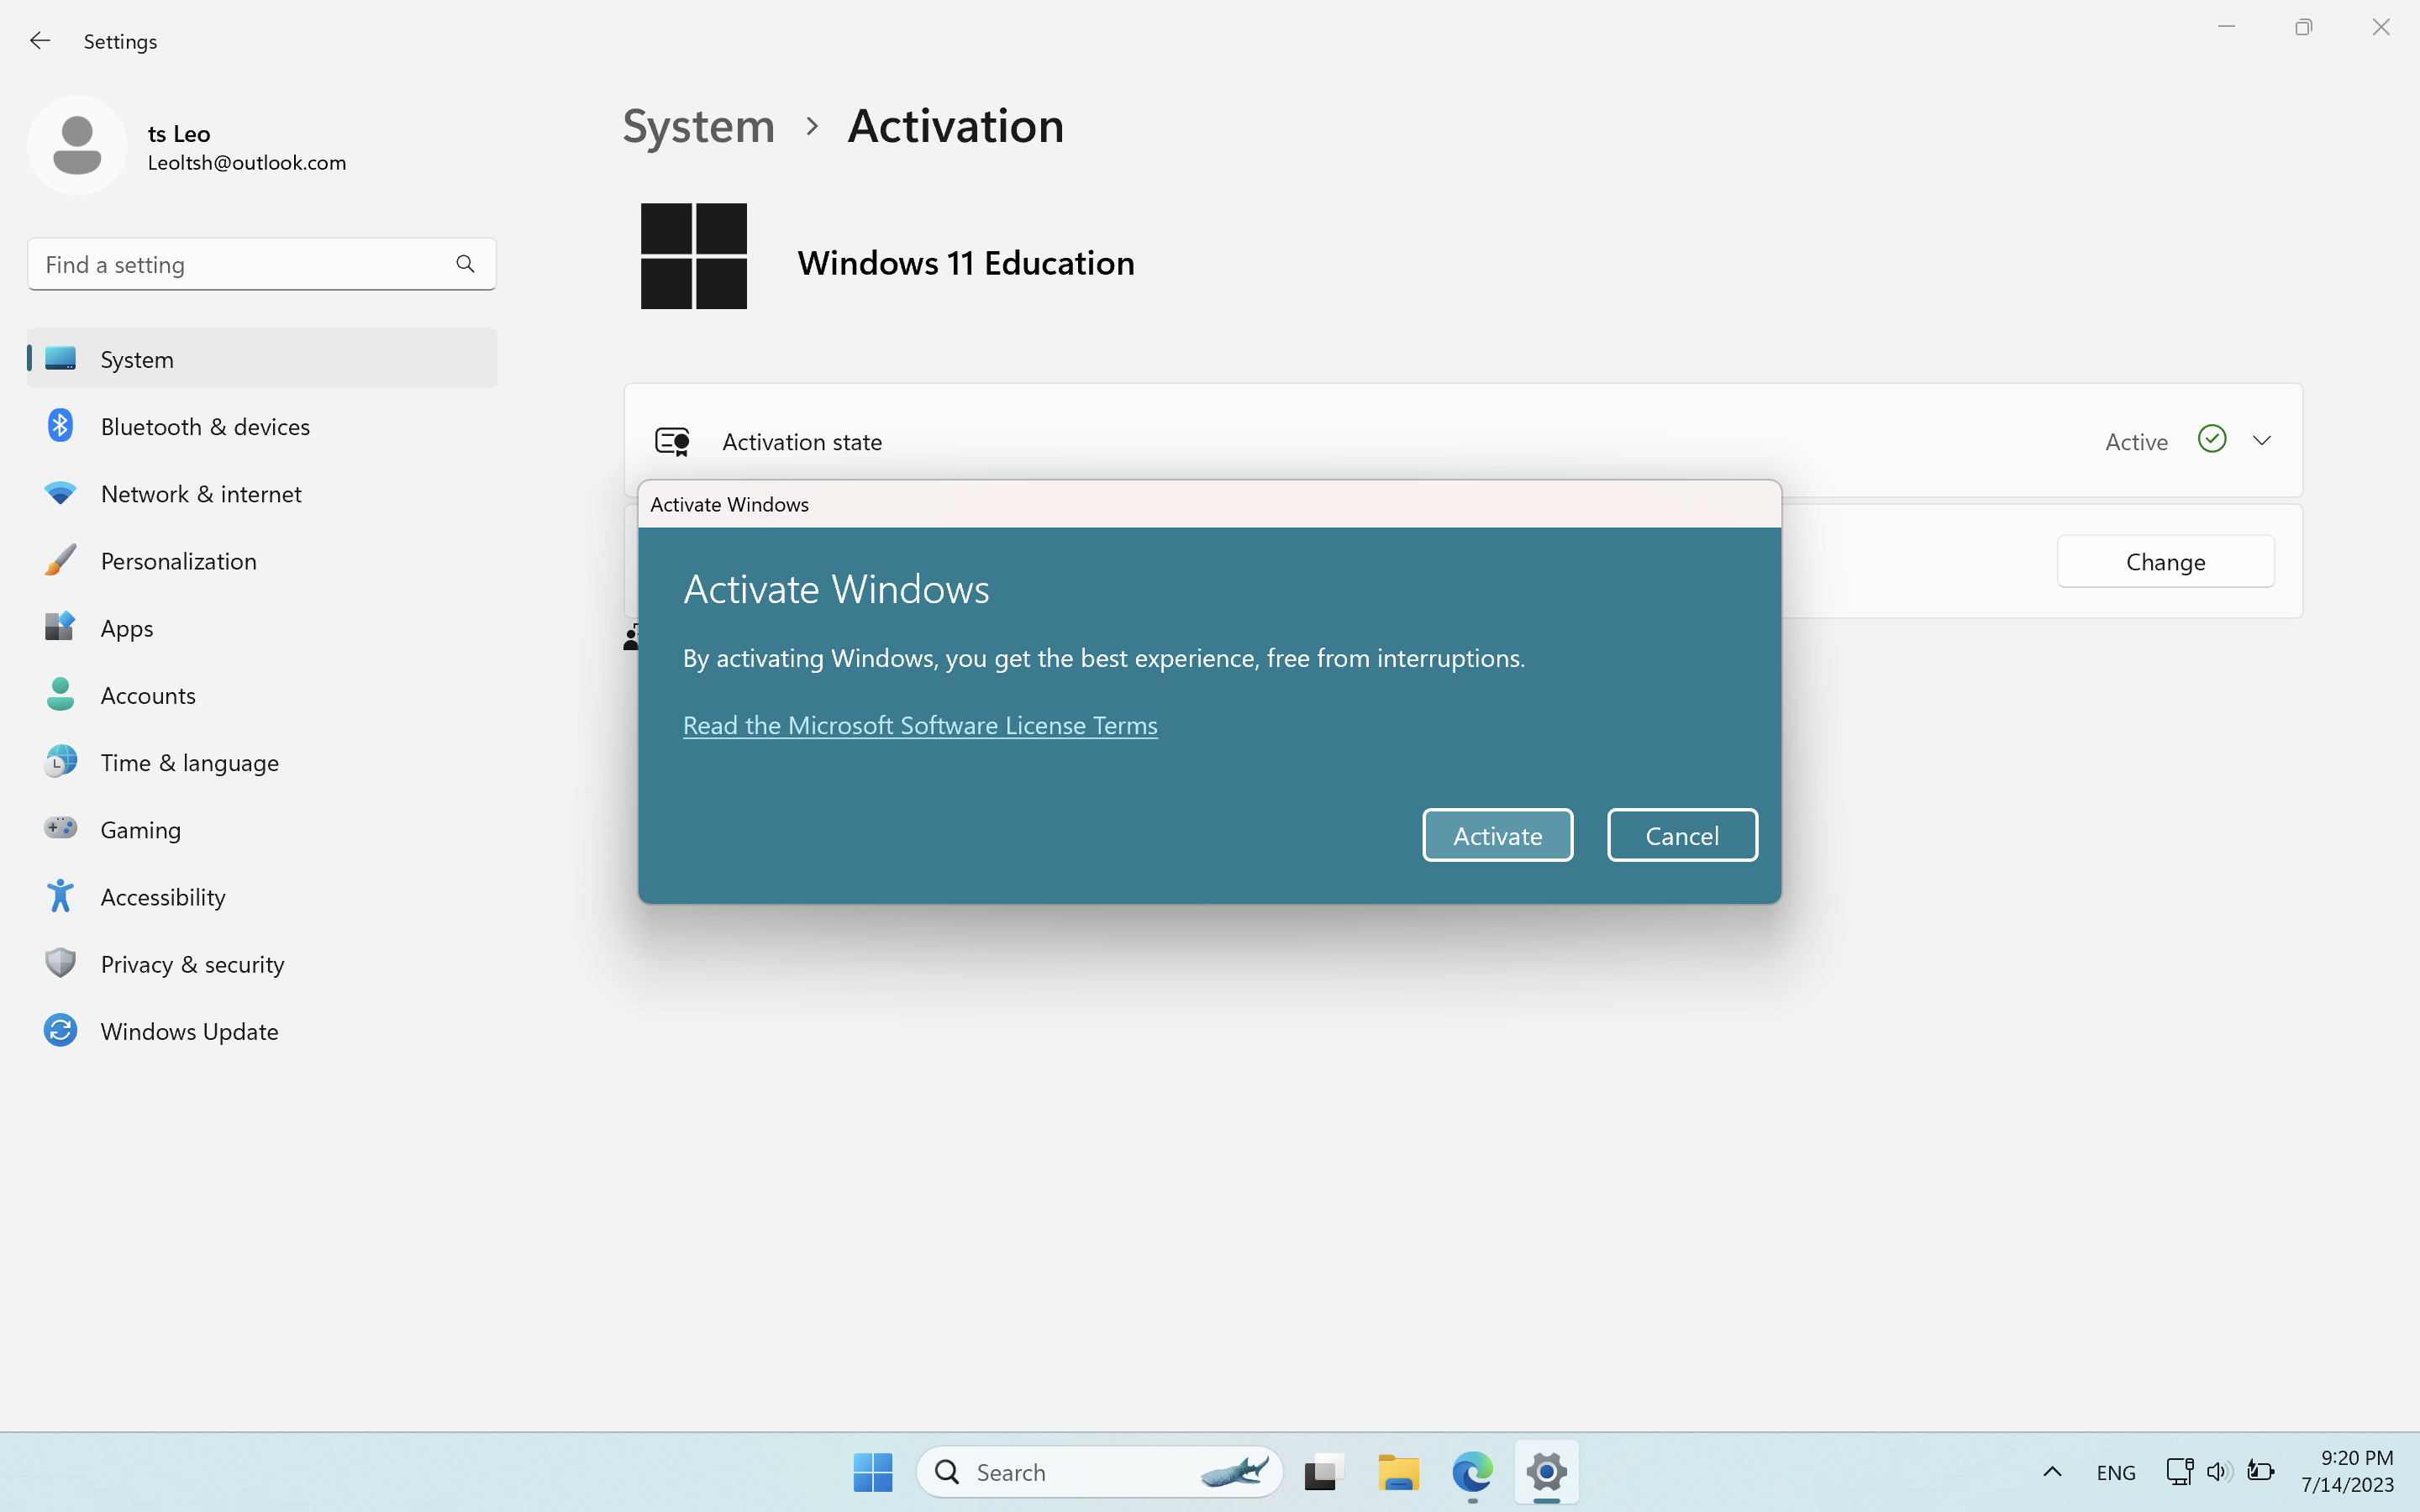2420x1512 pixels.
Task: Click the Privacy & security shield icon
Action: [x=60, y=963]
